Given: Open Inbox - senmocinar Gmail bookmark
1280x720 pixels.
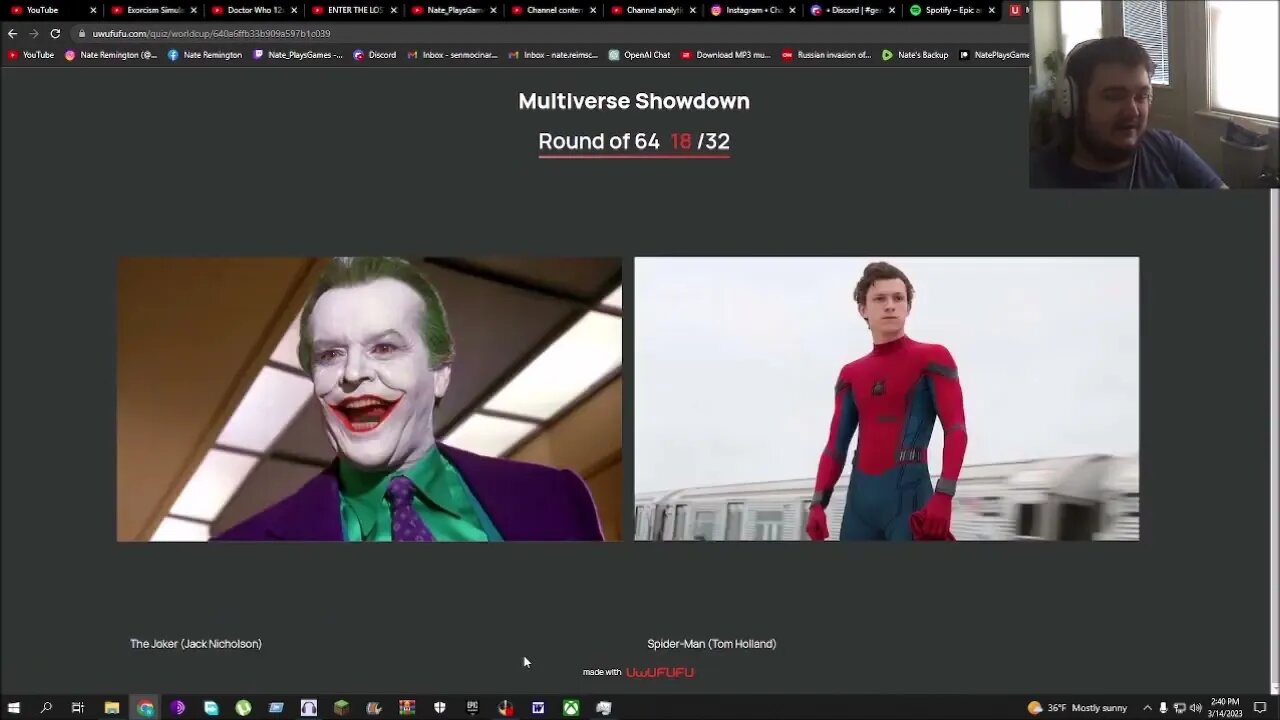Looking at the screenshot, I should pos(452,55).
